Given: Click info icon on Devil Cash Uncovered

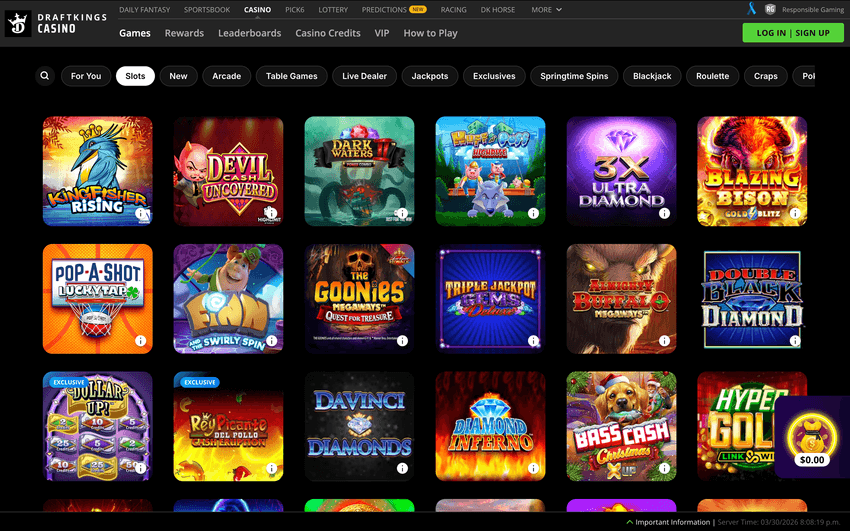Looking at the screenshot, I should pyautogui.click(x=272, y=213).
